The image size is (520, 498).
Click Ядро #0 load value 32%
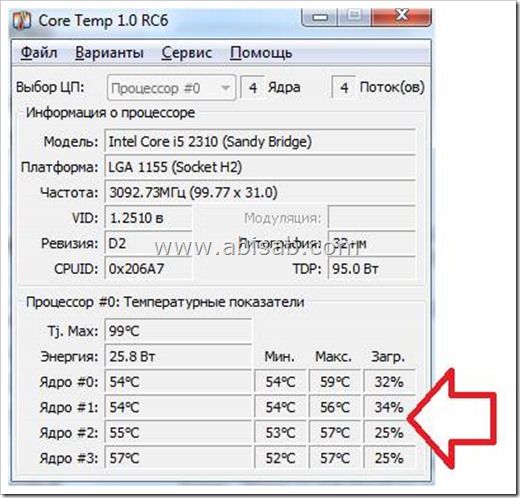coord(389,382)
